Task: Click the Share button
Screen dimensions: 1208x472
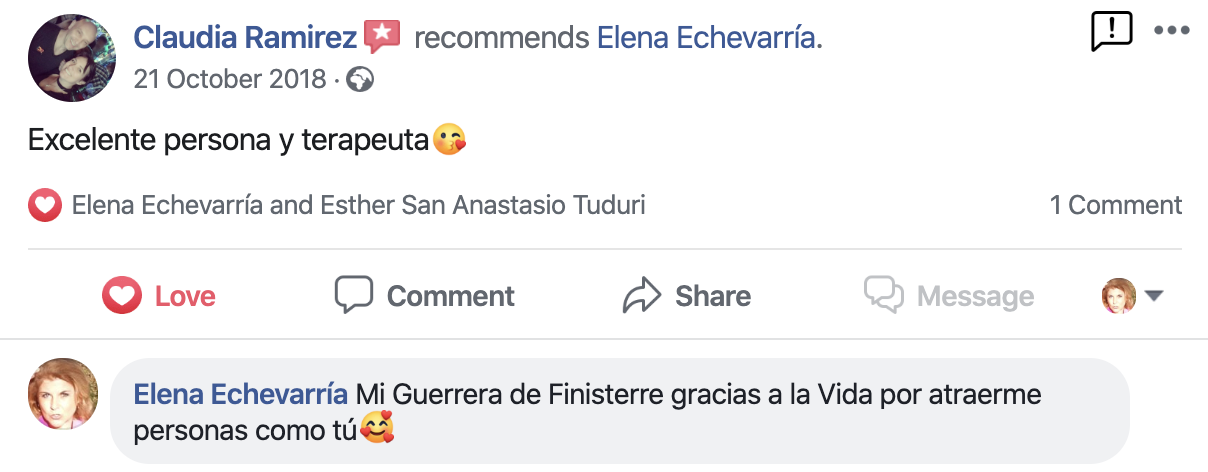Action: pos(686,296)
